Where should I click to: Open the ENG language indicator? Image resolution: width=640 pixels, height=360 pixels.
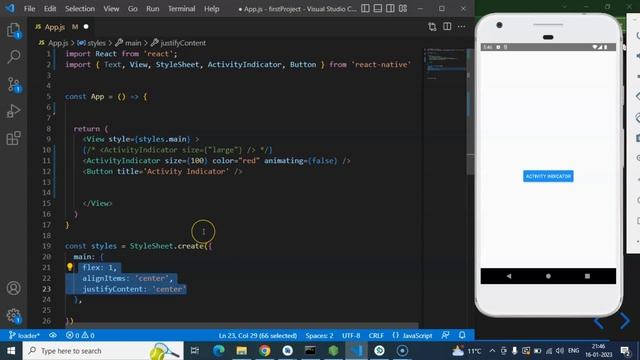coord(573,351)
